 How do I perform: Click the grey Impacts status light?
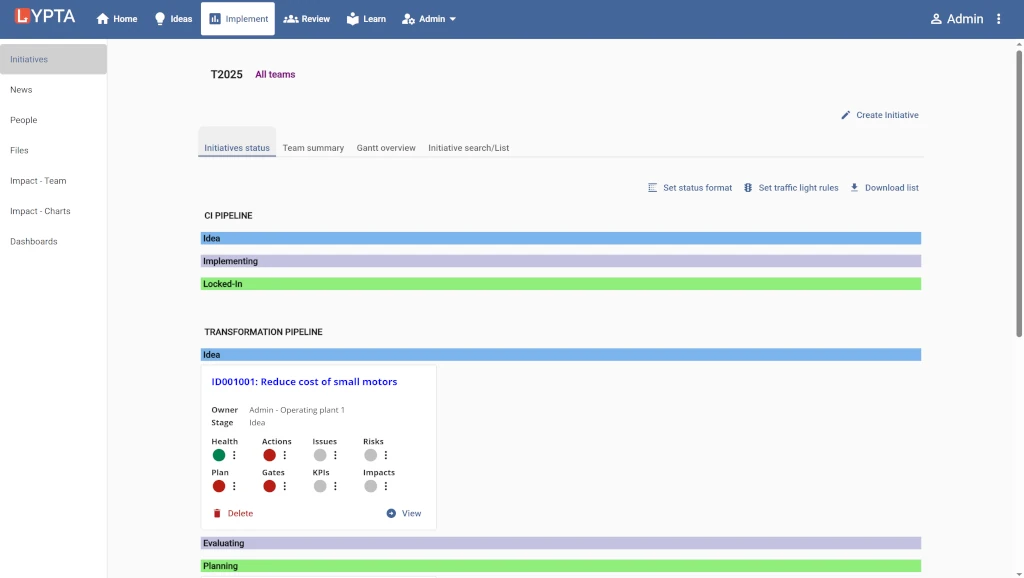click(370, 486)
